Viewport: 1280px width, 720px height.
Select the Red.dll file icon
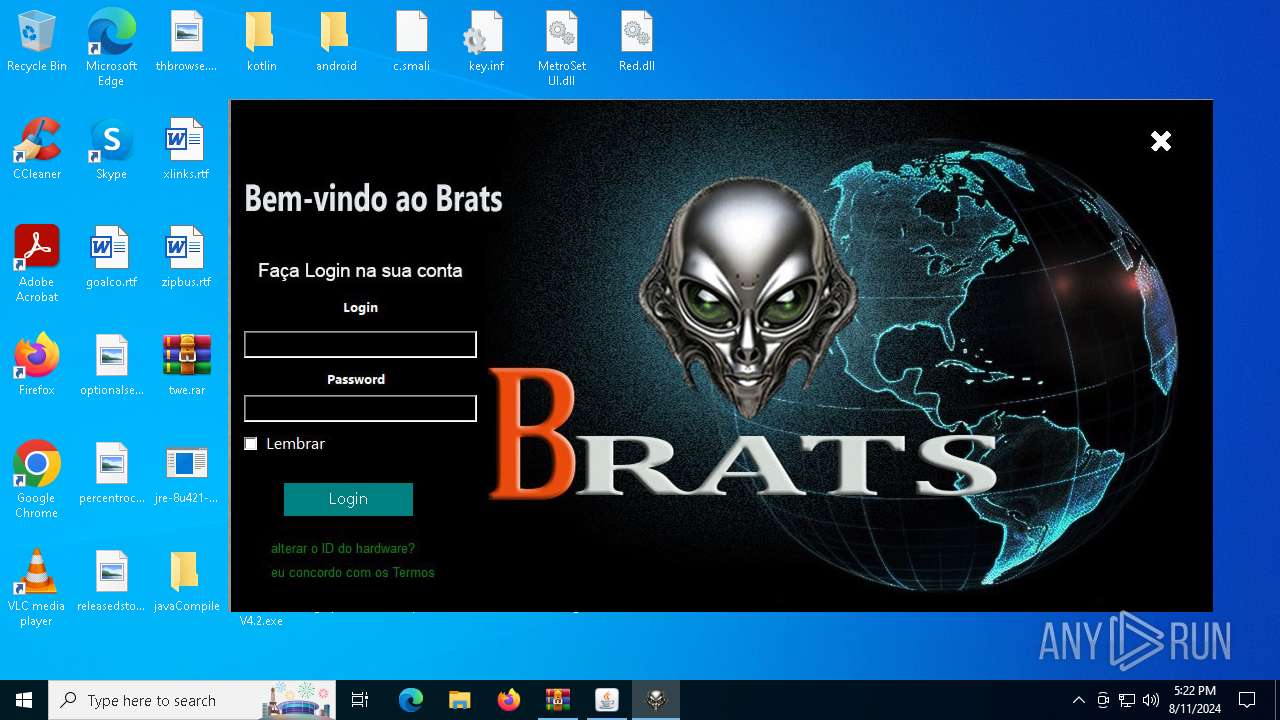point(636,43)
